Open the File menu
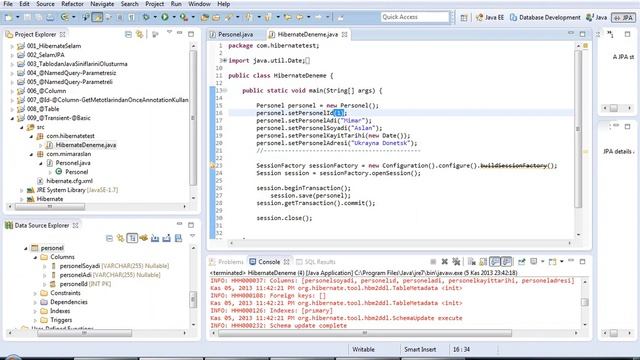The height and width of the screenshot is (360, 640). pyautogui.click(x=8, y=4)
